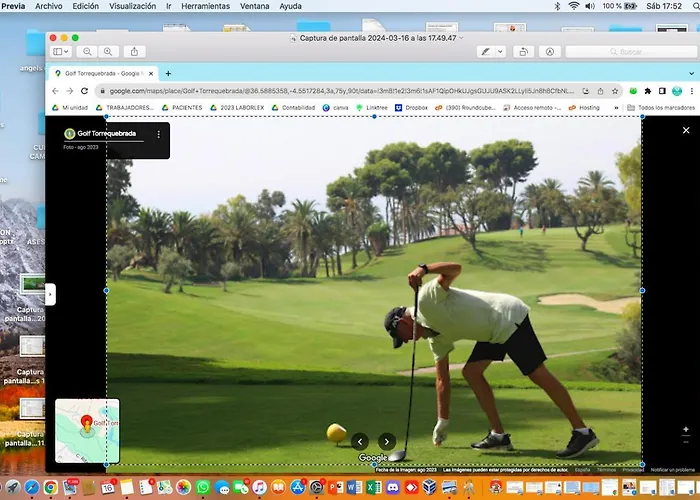
Task: Click the mini map thumbnail
Action: point(87,431)
